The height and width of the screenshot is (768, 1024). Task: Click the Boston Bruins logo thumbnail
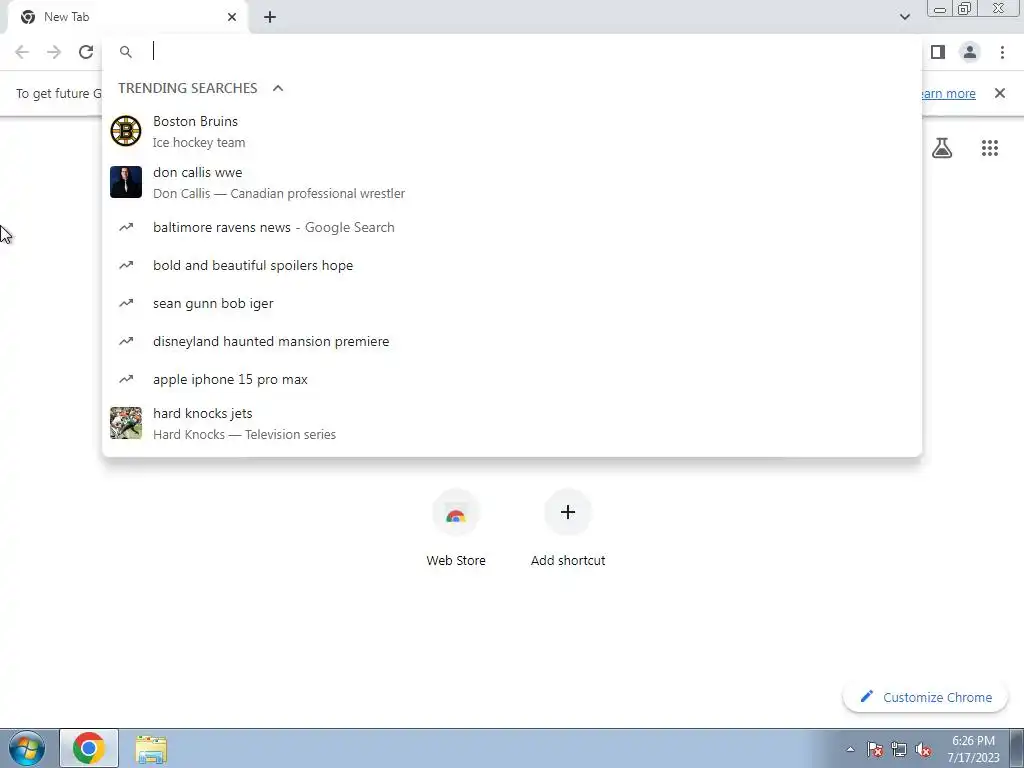126,131
